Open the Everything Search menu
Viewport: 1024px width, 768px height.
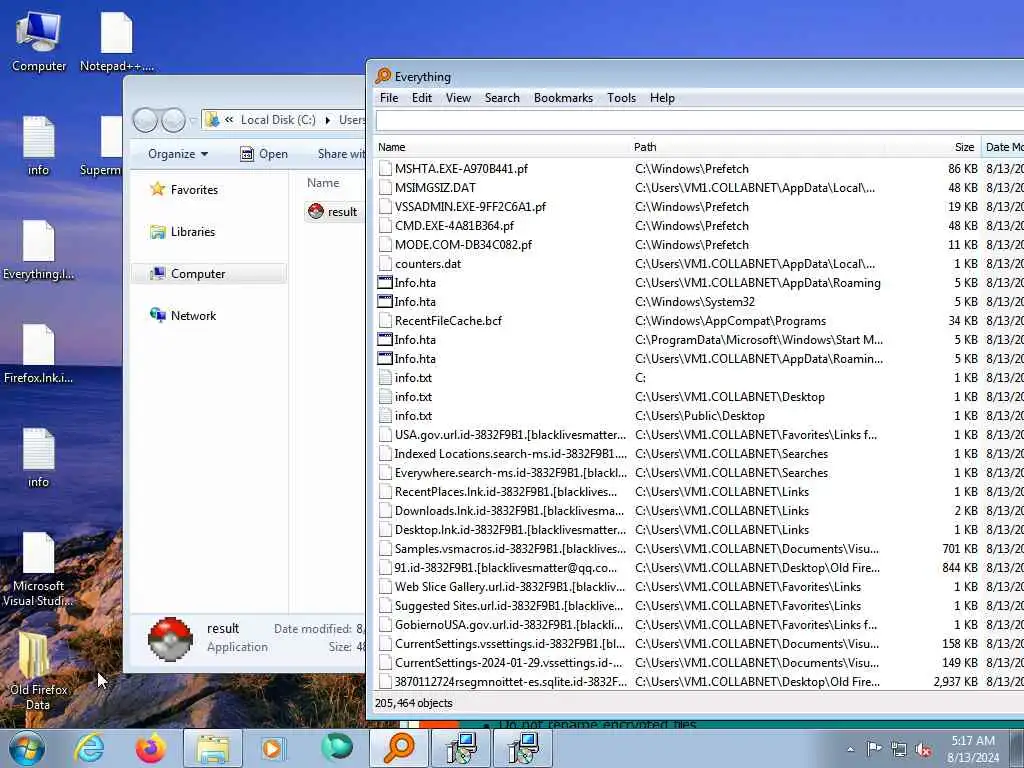coord(502,98)
